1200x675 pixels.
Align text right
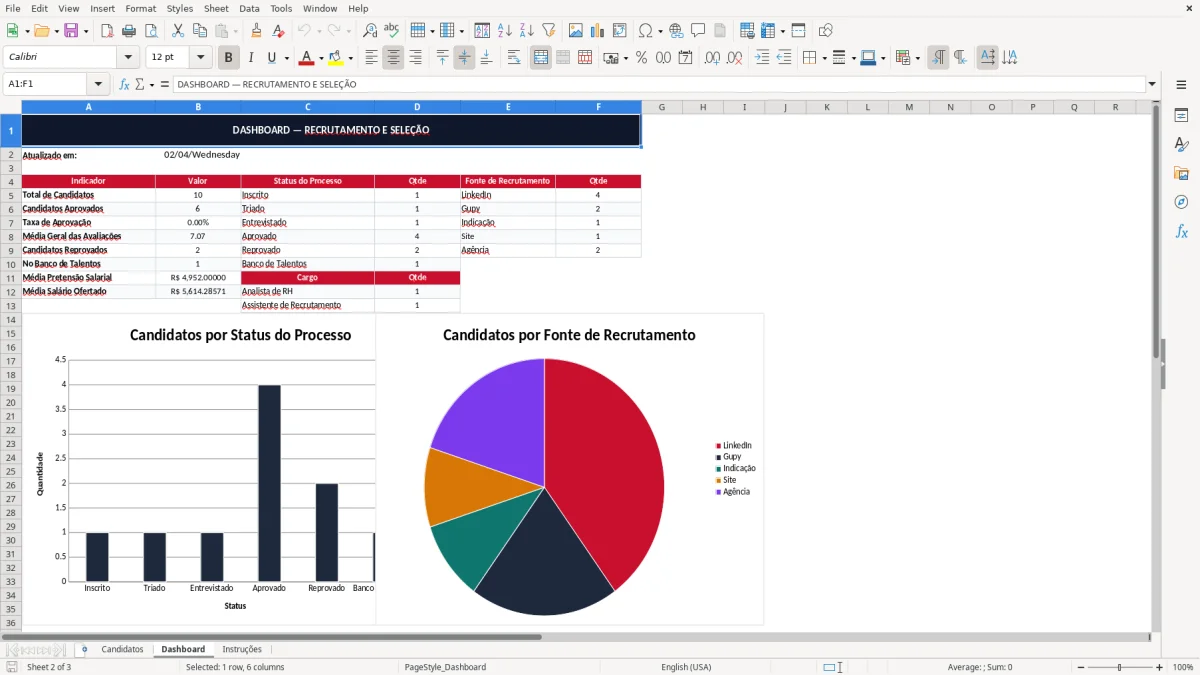click(415, 58)
